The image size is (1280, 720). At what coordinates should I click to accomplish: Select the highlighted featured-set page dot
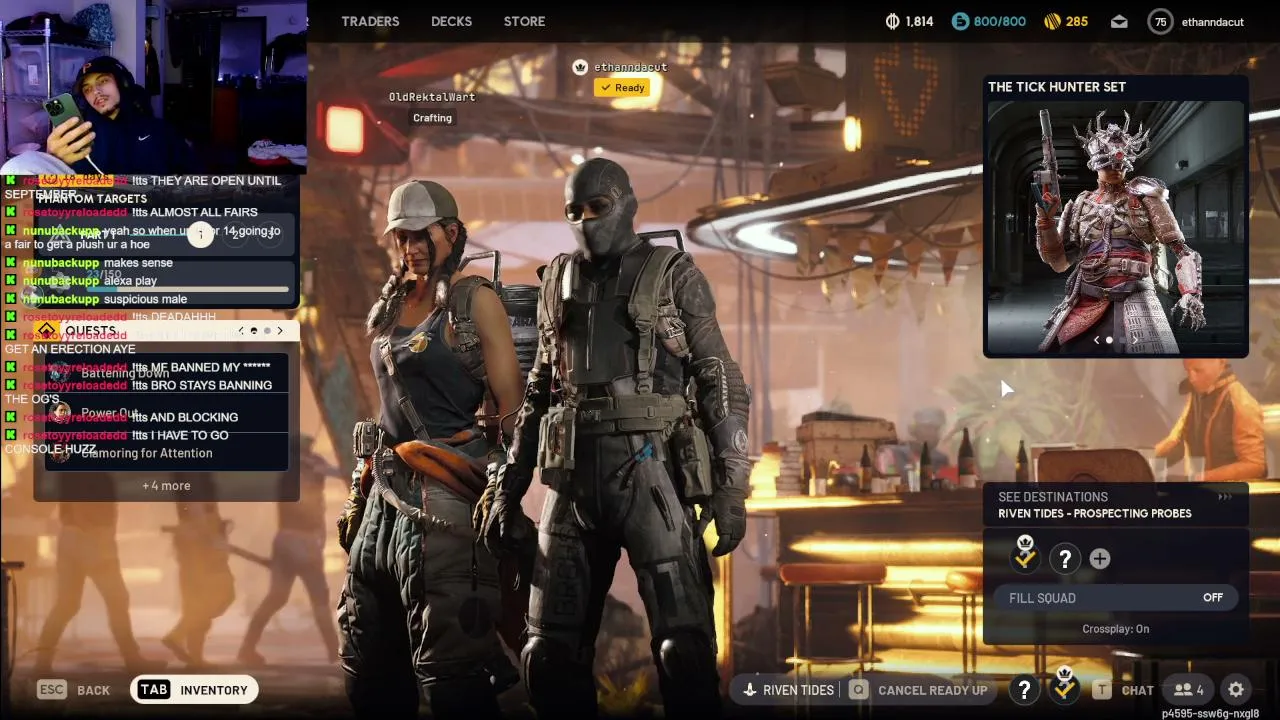click(1109, 340)
